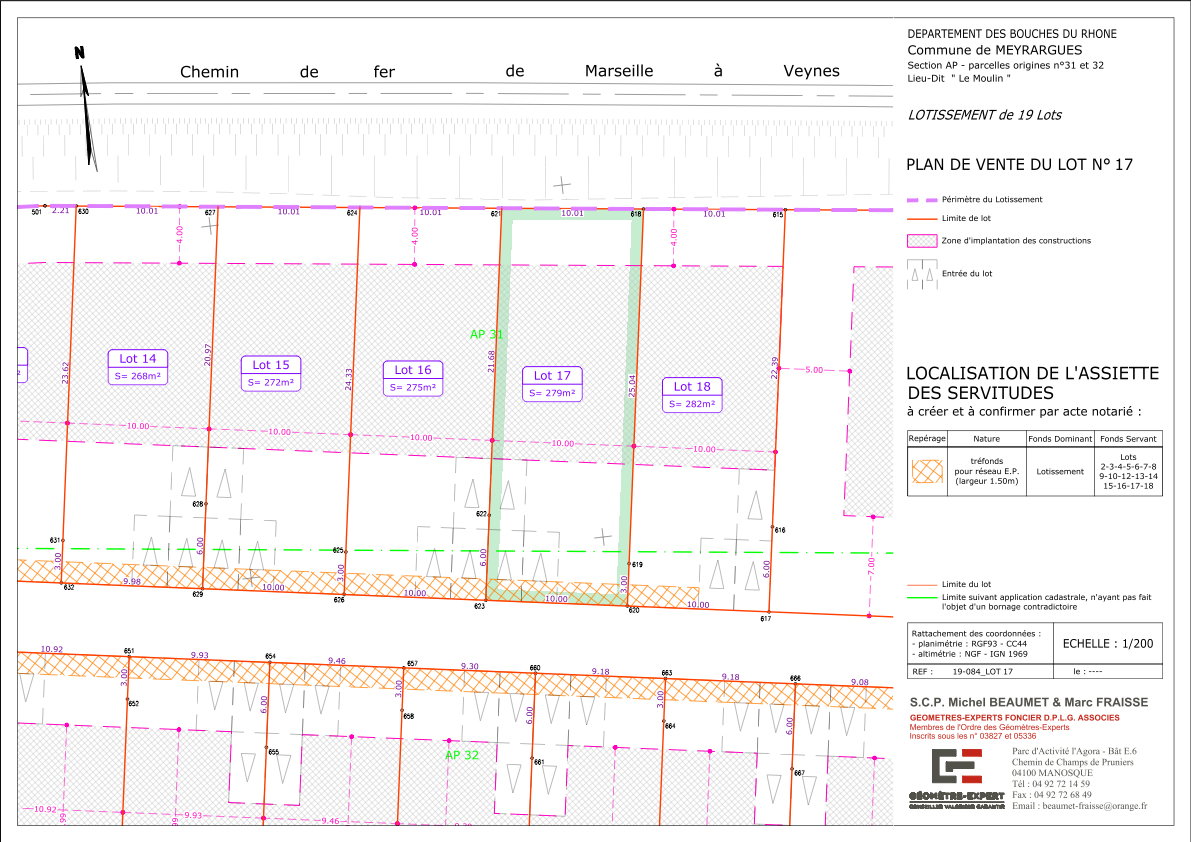1191x842 pixels.
Task: Click the 'Repérage' table header
Action: coord(927,438)
